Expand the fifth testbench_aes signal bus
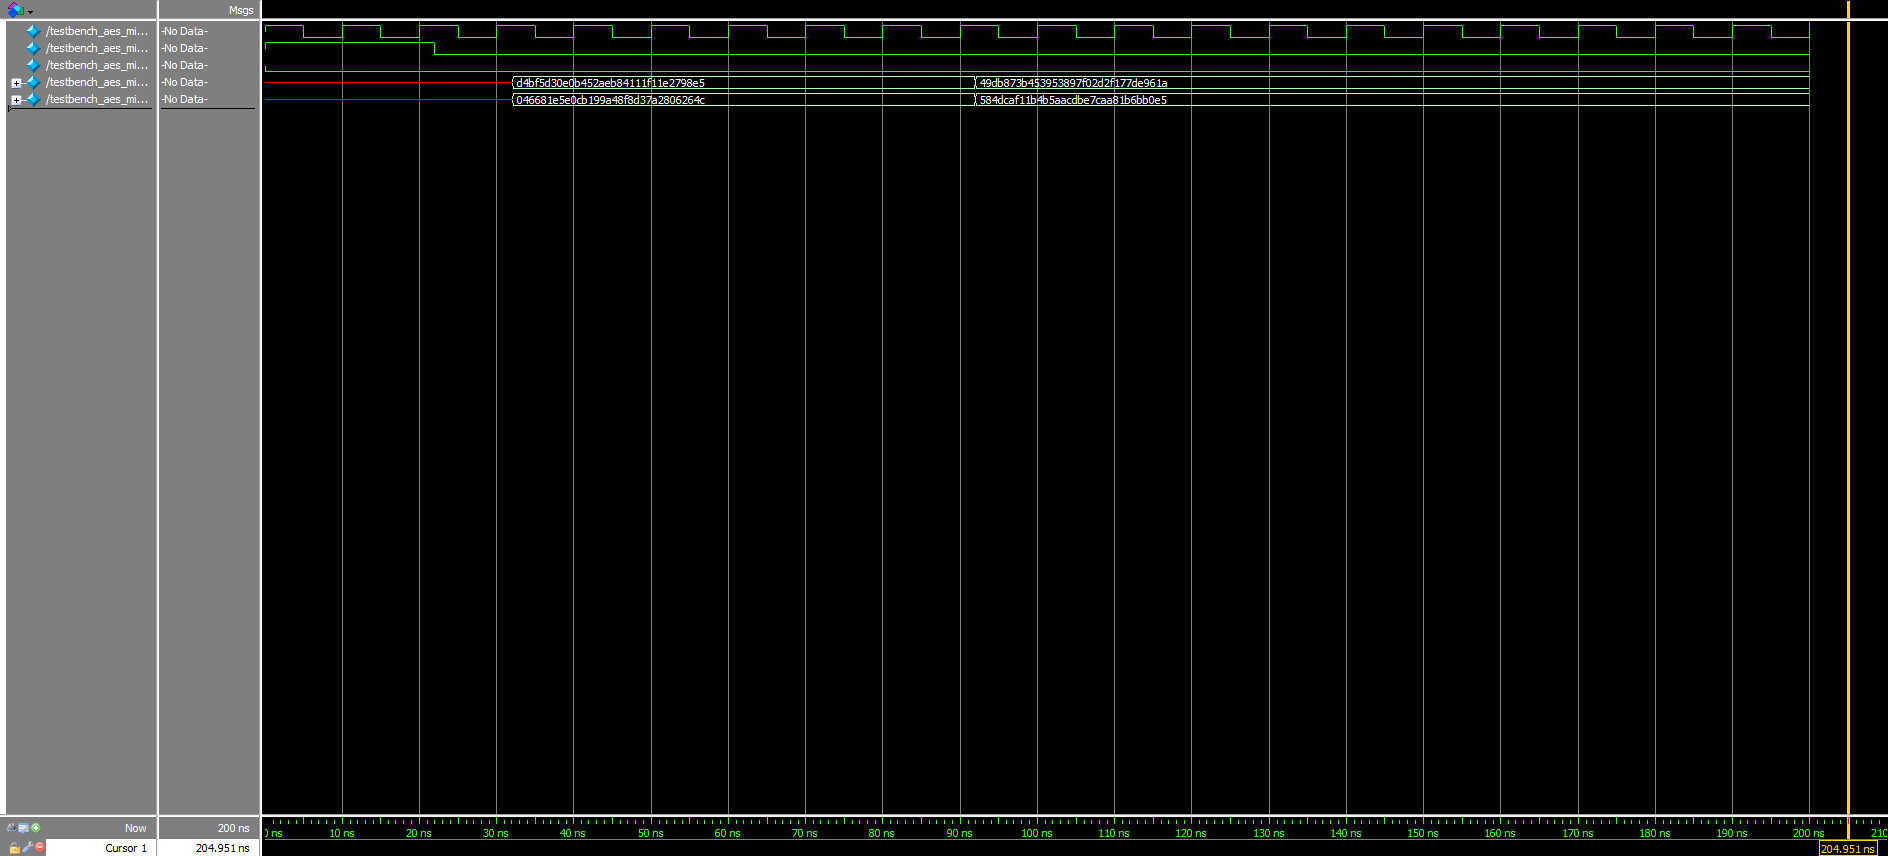The image size is (1888, 856). (x=16, y=100)
